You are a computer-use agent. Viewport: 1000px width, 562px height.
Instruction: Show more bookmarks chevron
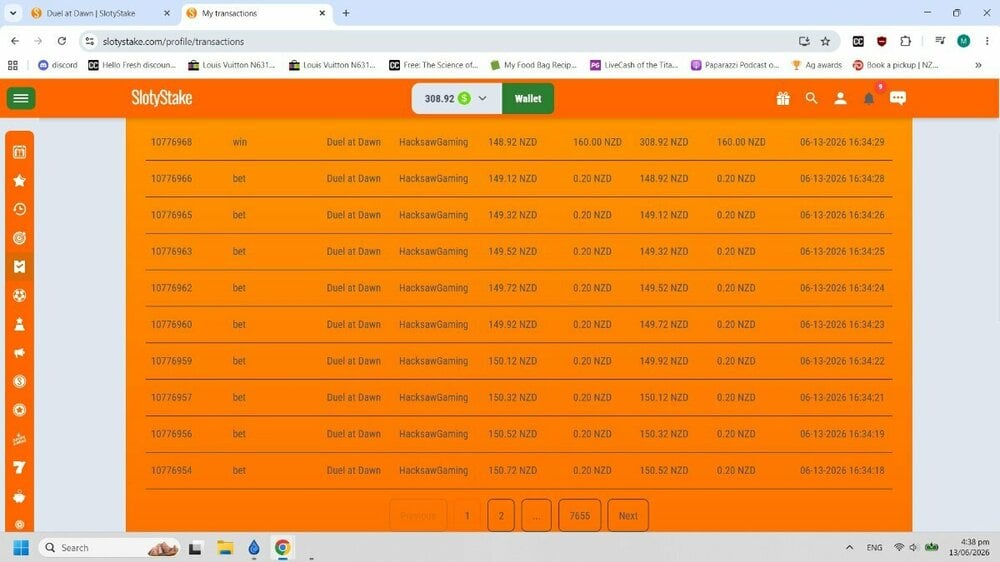978,65
